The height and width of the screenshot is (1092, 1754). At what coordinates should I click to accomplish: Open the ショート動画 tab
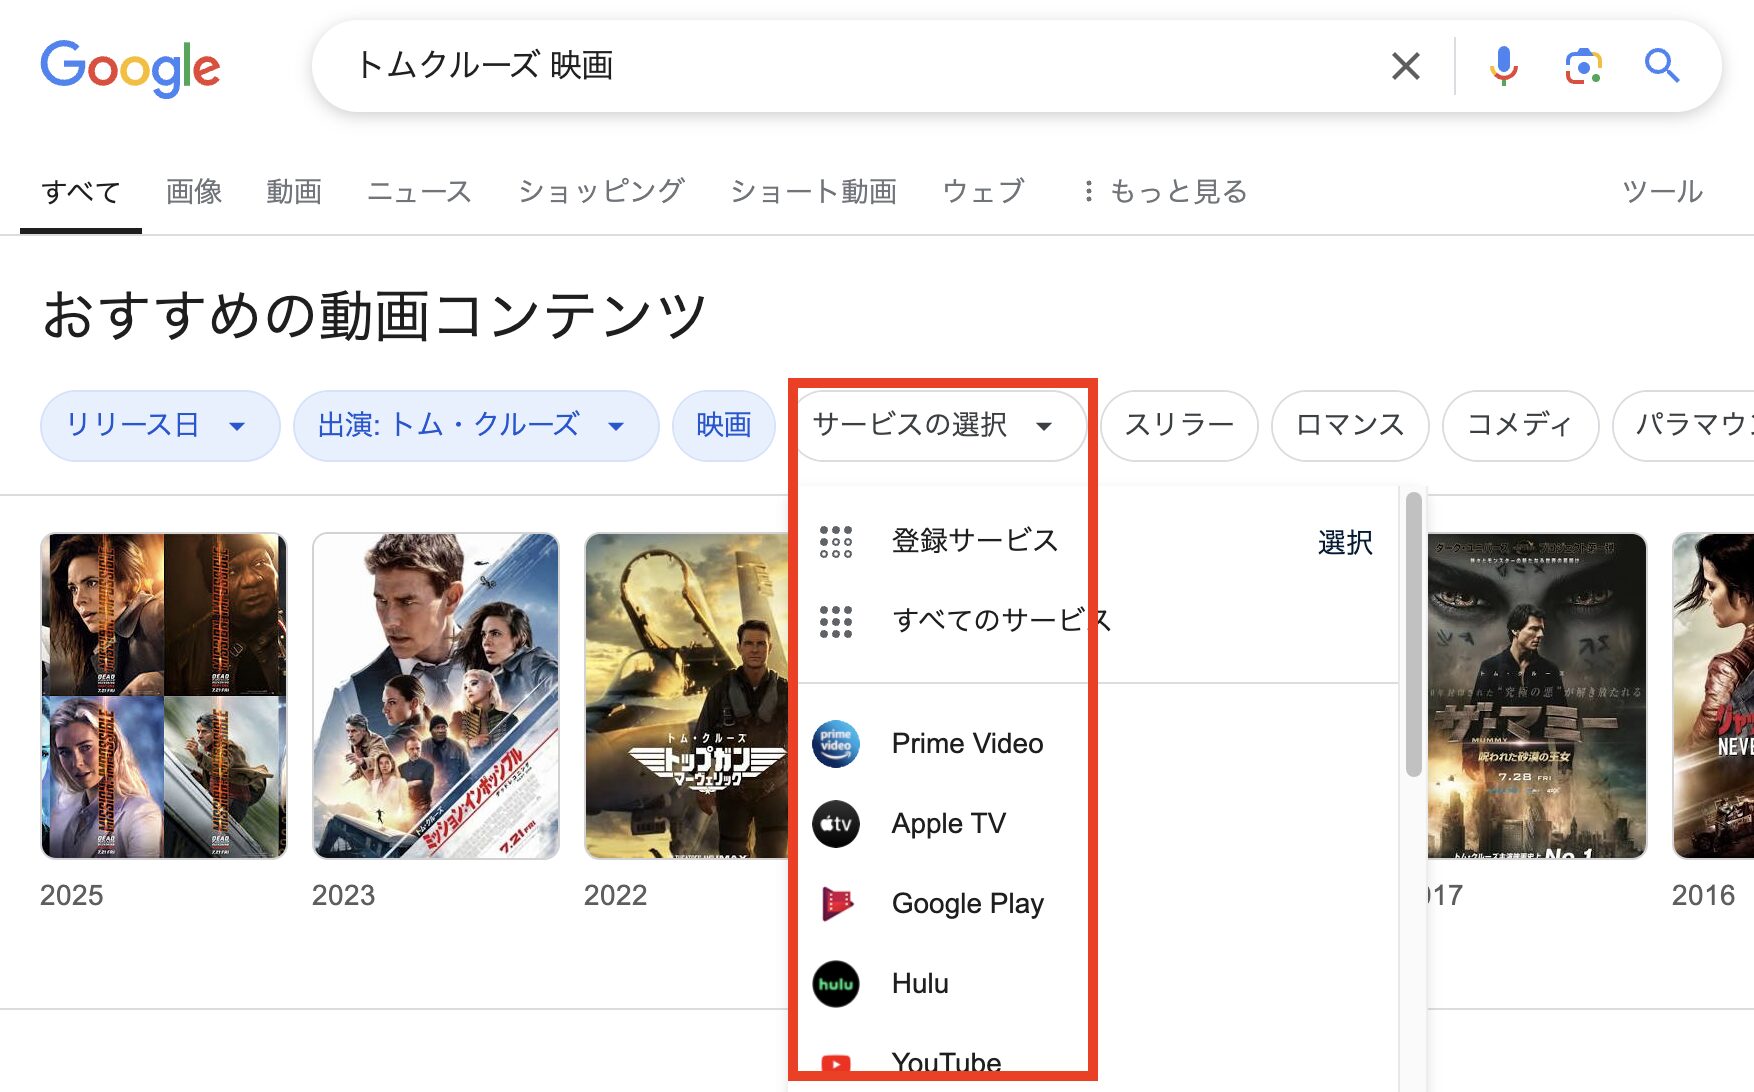(x=813, y=191)
